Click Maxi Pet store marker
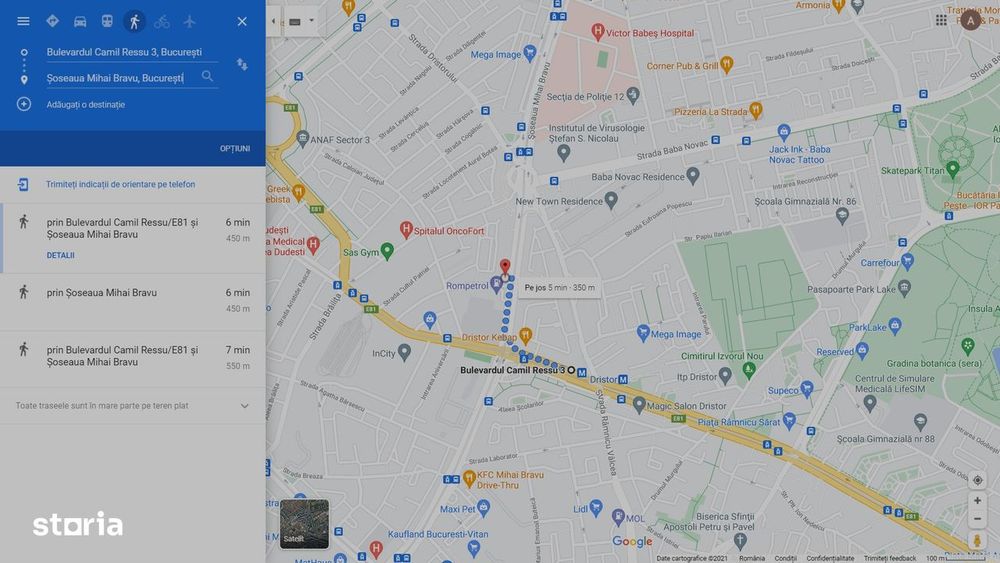Image resolution: width=1000 pixels, height=563 pixels. pyautogui.click(x=483, y=508)
